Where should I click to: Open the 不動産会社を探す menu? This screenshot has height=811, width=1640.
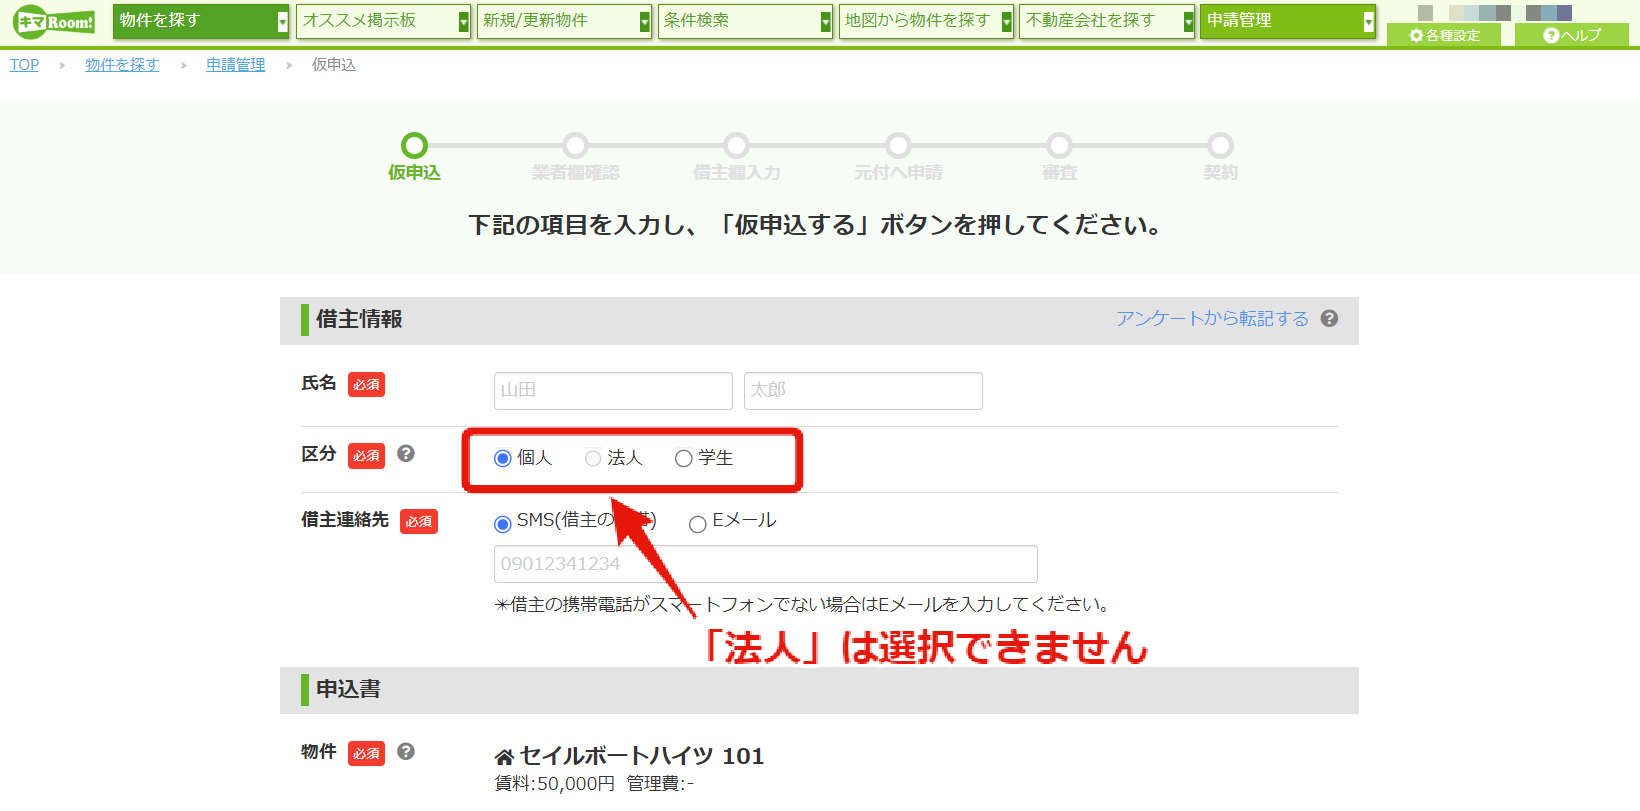(1107, 21)
